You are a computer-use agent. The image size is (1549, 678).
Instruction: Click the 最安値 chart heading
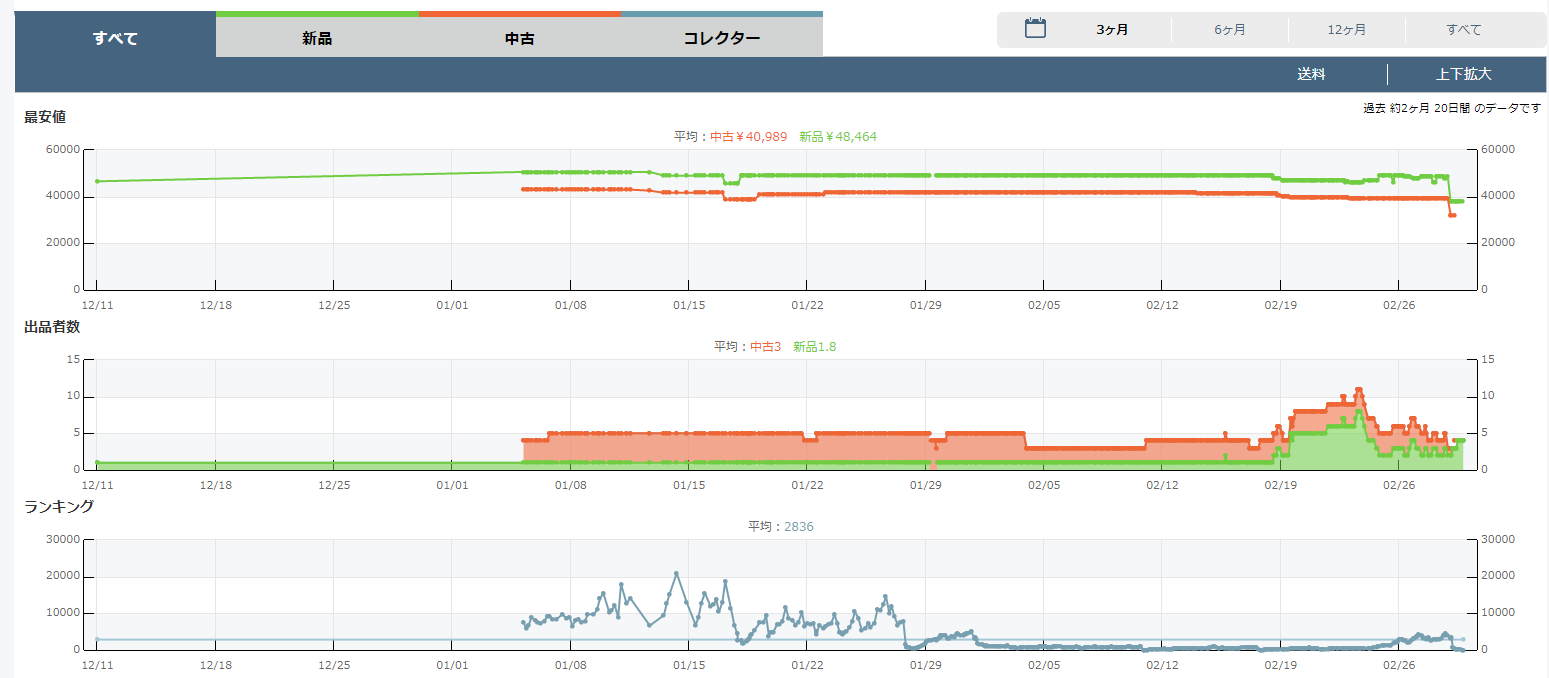[x=45, y=116]
